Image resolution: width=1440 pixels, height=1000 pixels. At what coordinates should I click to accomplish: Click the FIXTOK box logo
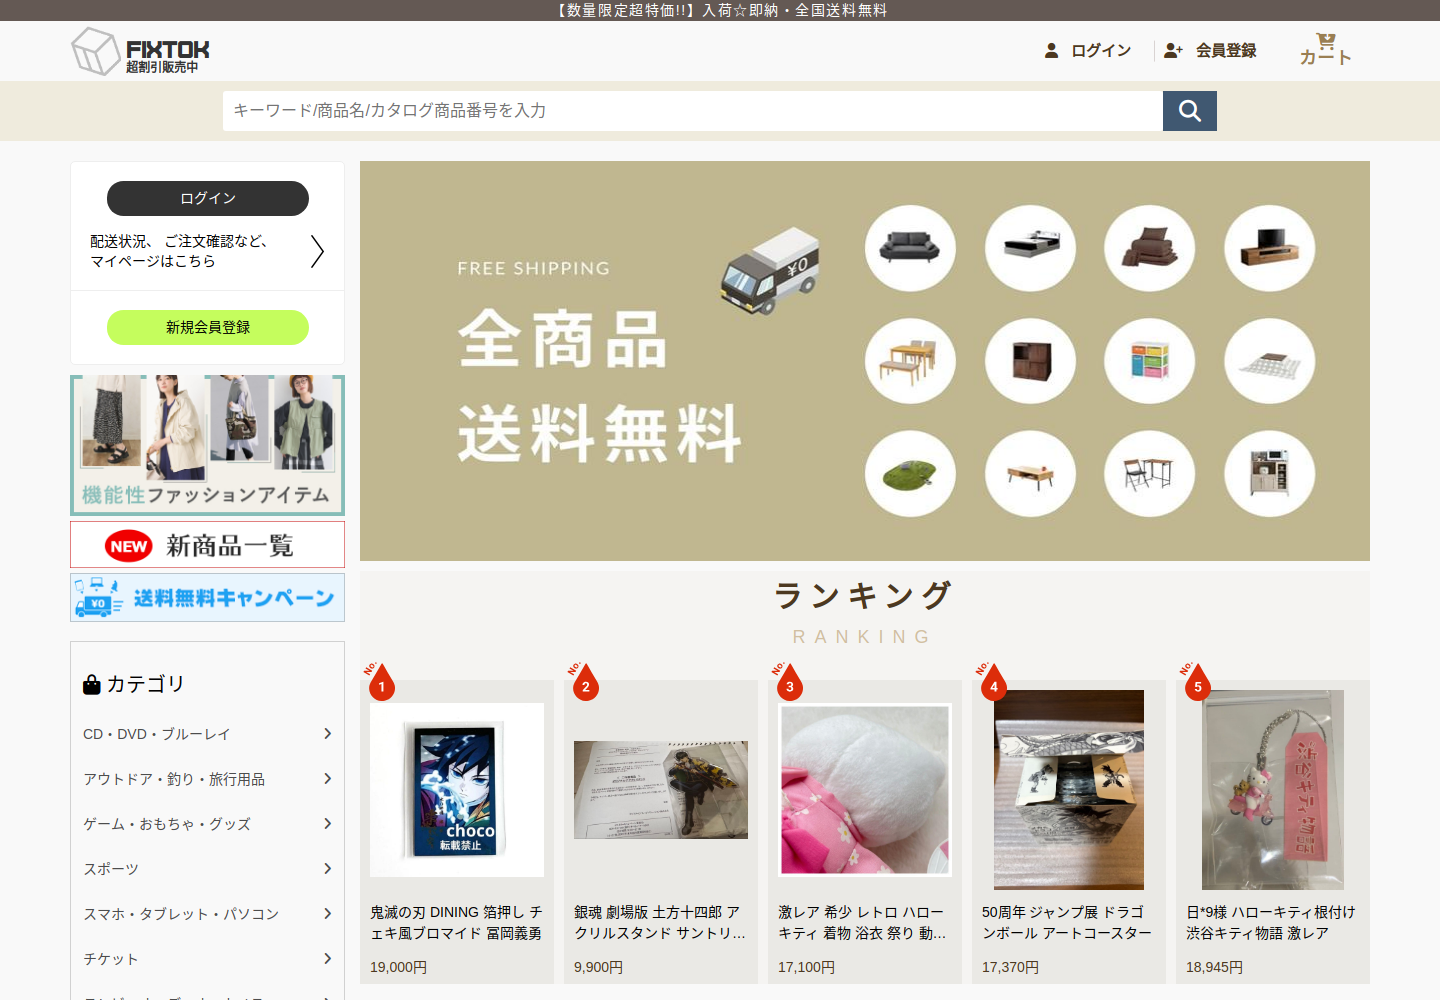(141, 51)
